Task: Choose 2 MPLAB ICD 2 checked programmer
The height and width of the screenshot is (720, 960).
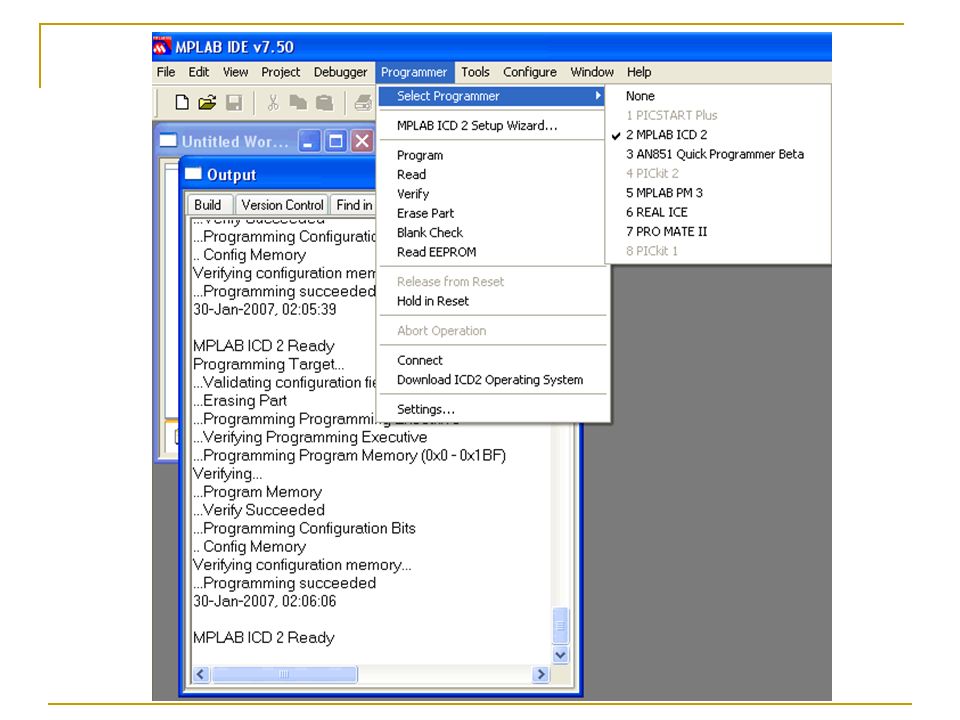Action: coord(666,135)
